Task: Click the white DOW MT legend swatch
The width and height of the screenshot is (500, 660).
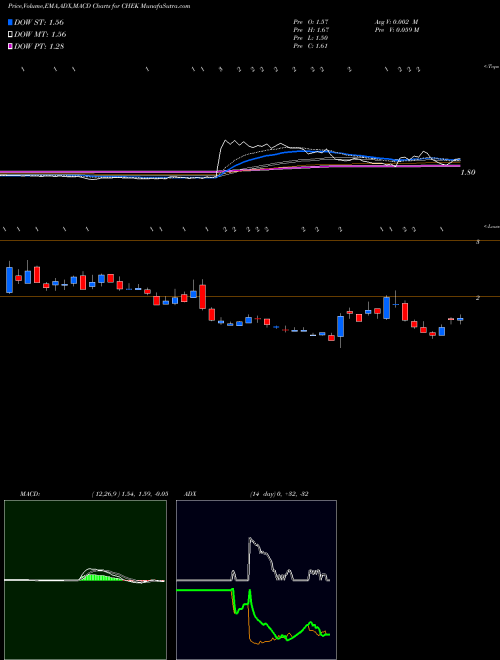Action: tap(11, 35)
